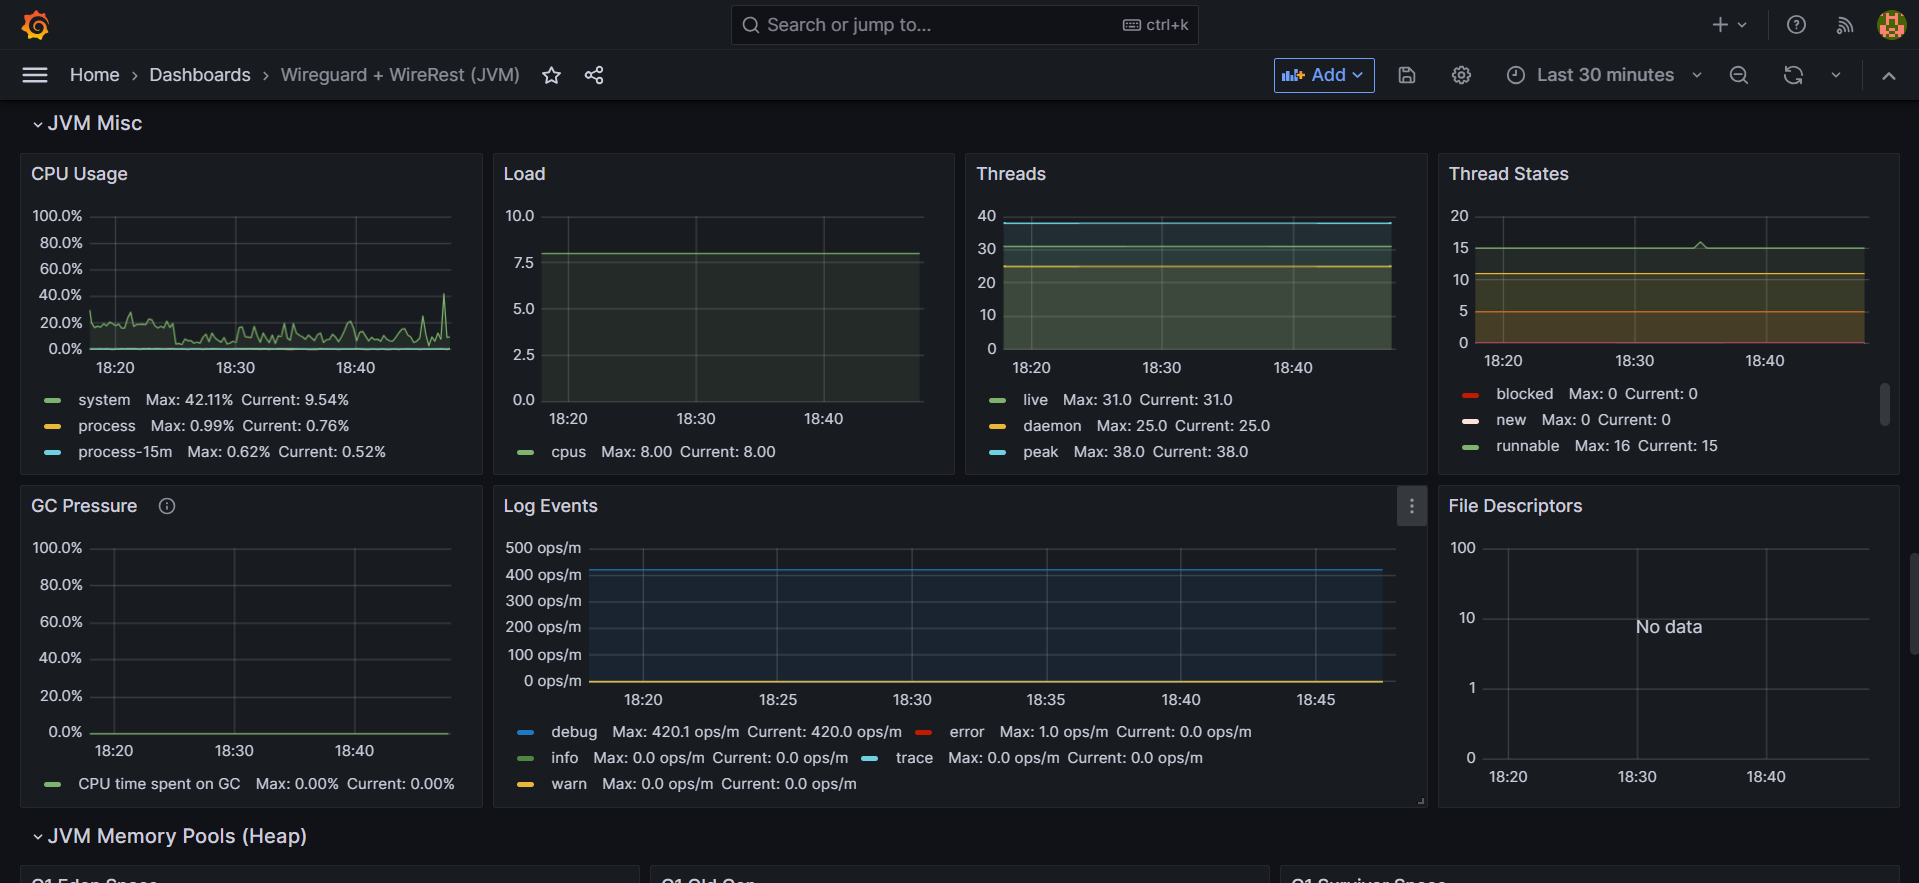The image size is (1919, 883).
Task: Click the Grafana logo icon
Action: (36, 25)
